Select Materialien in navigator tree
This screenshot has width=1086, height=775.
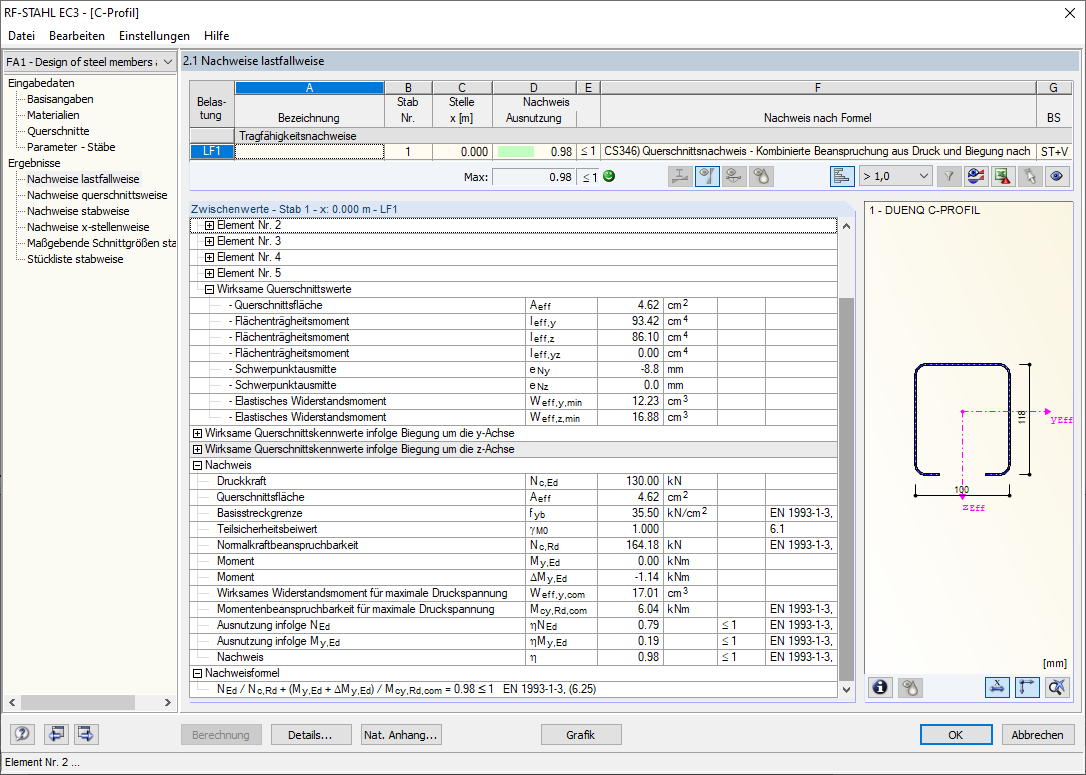click(x=53, y=115)
